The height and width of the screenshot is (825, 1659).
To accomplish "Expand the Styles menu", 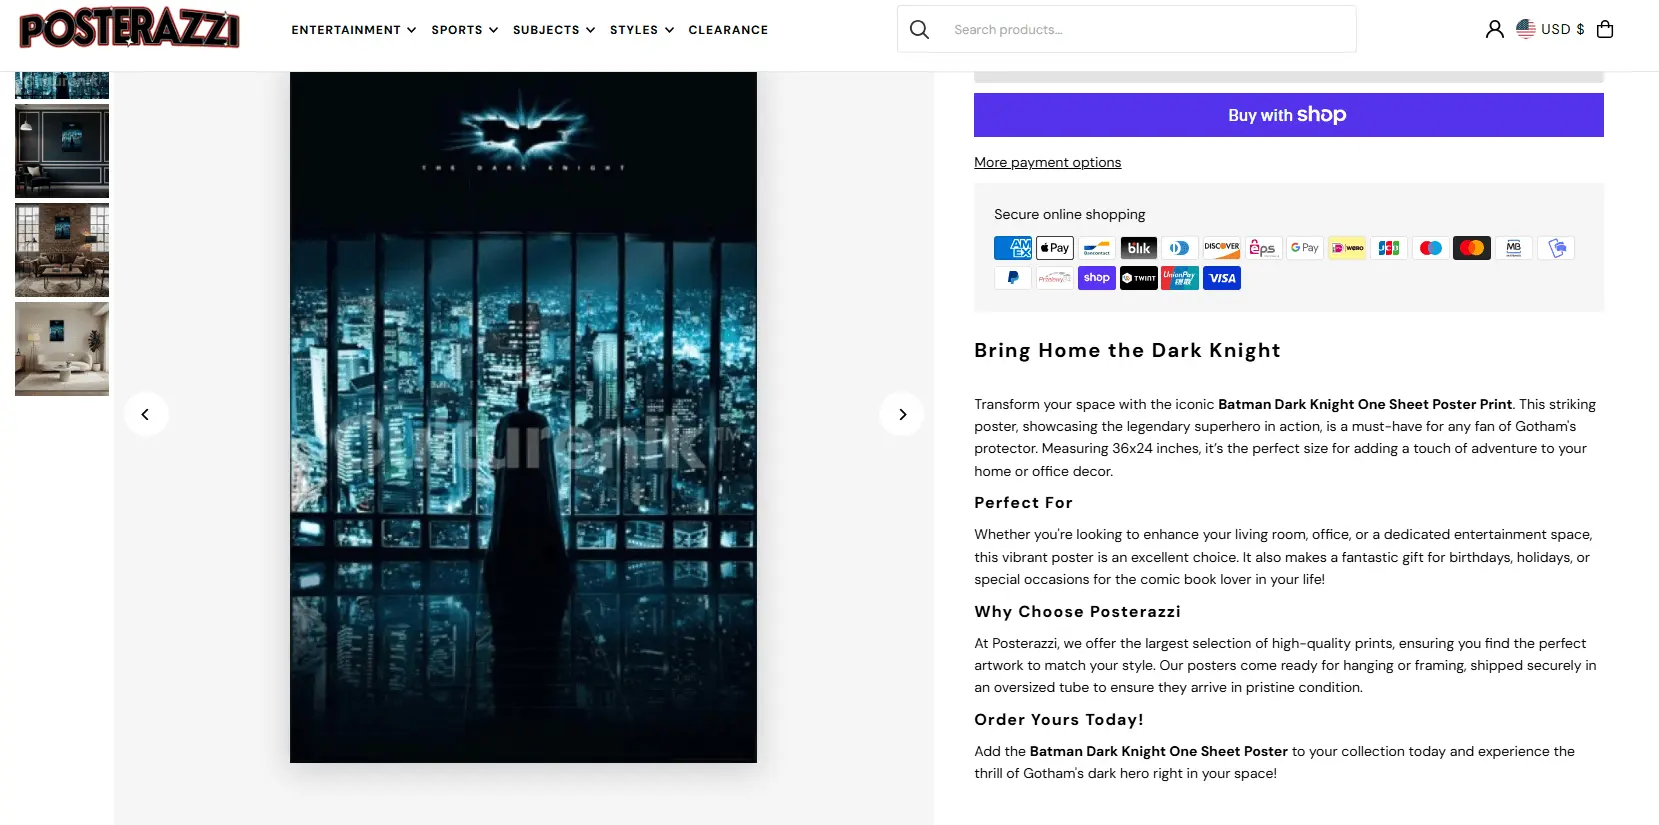I will (x=642, y=30).
